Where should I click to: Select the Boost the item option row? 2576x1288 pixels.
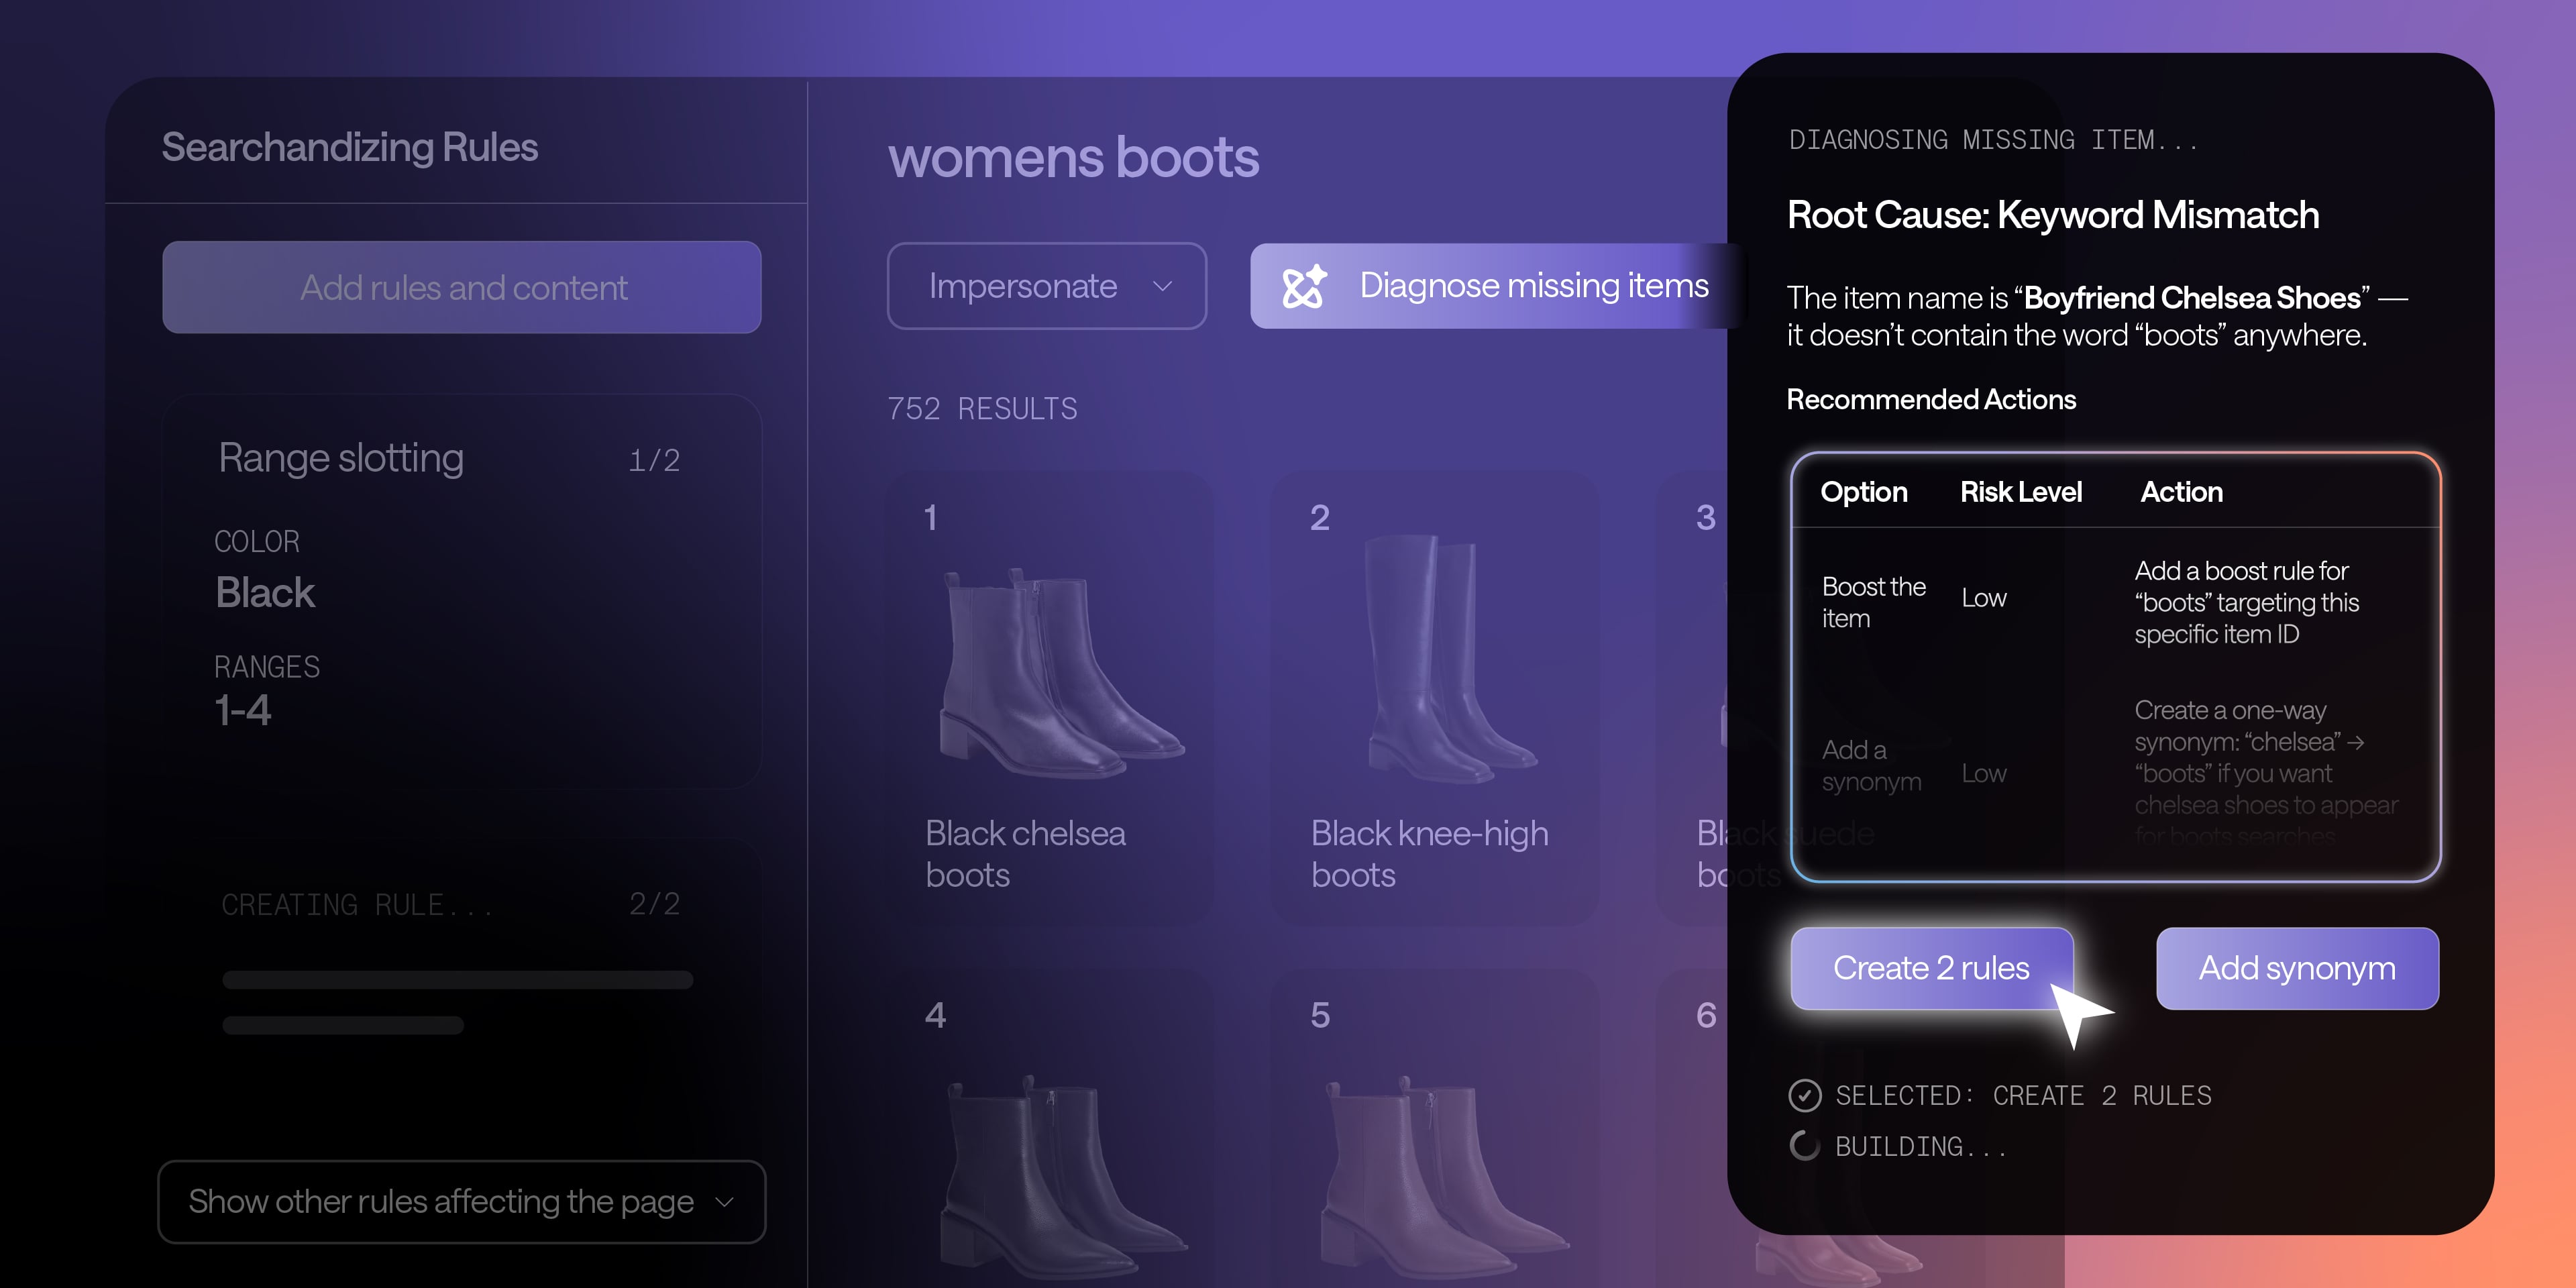coord(2115,602)
